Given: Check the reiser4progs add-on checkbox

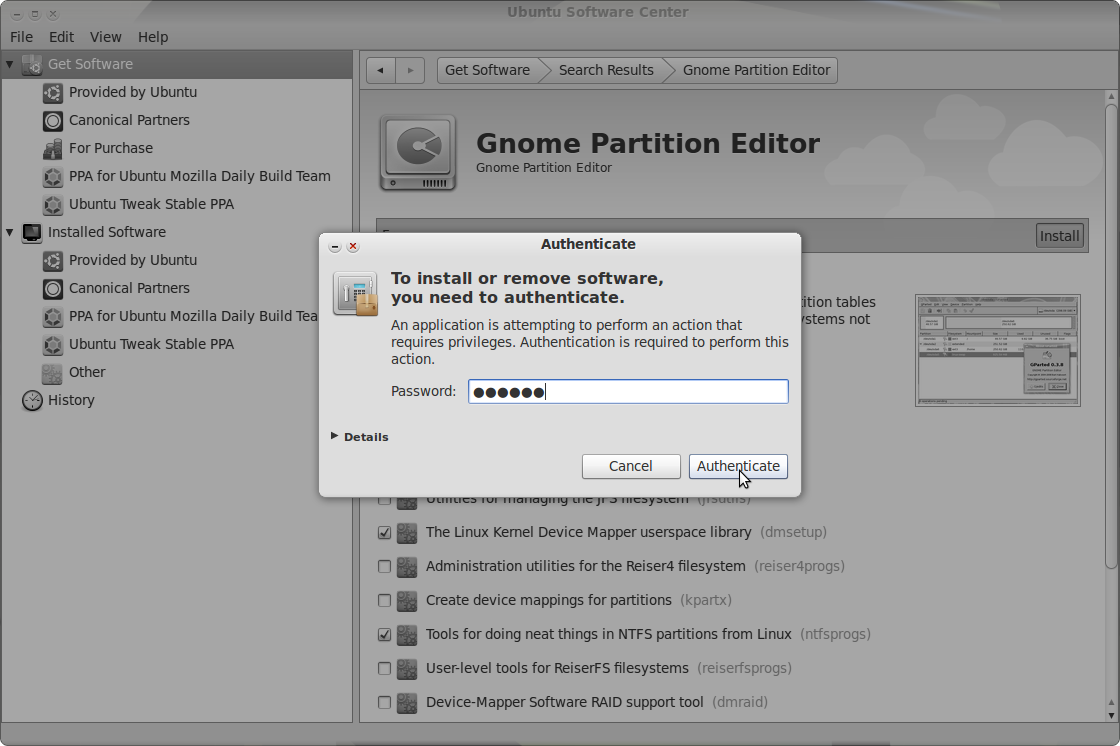Looking at the screenshot, I should tap(384, 567).
